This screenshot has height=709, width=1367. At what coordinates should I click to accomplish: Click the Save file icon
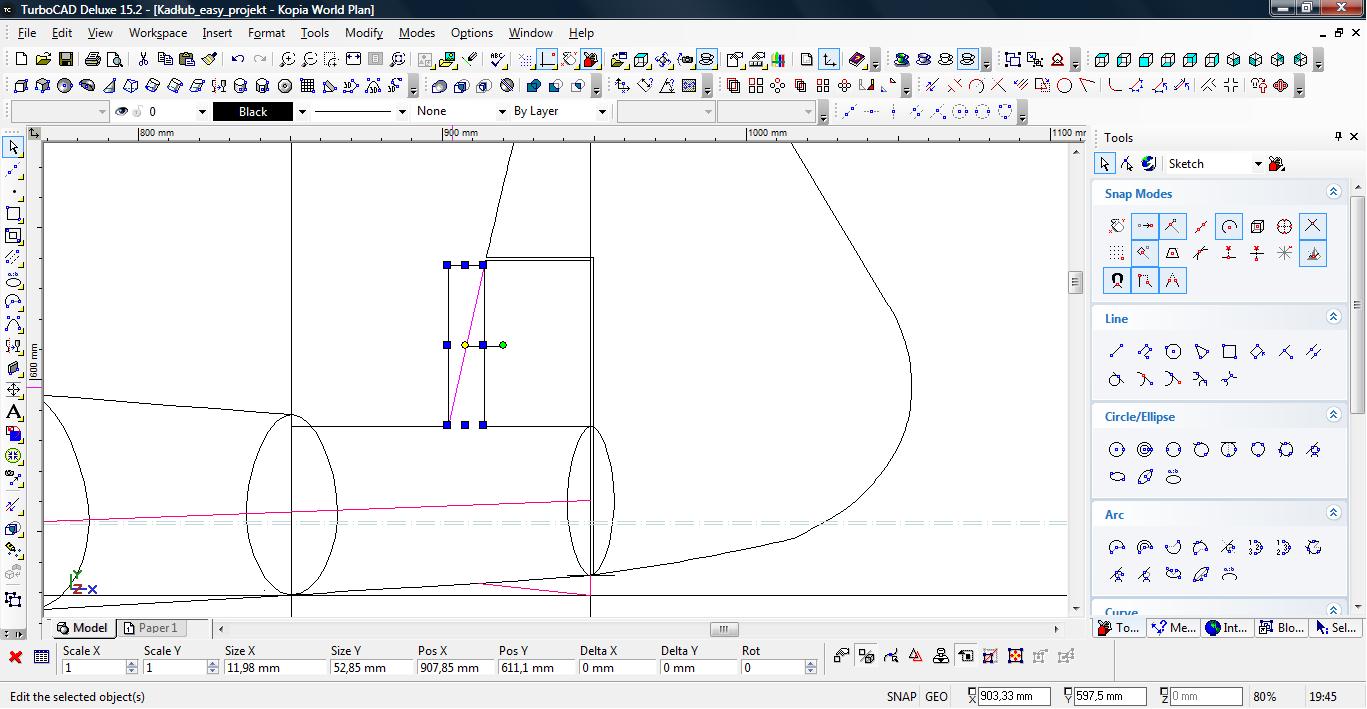pos(65,60)
